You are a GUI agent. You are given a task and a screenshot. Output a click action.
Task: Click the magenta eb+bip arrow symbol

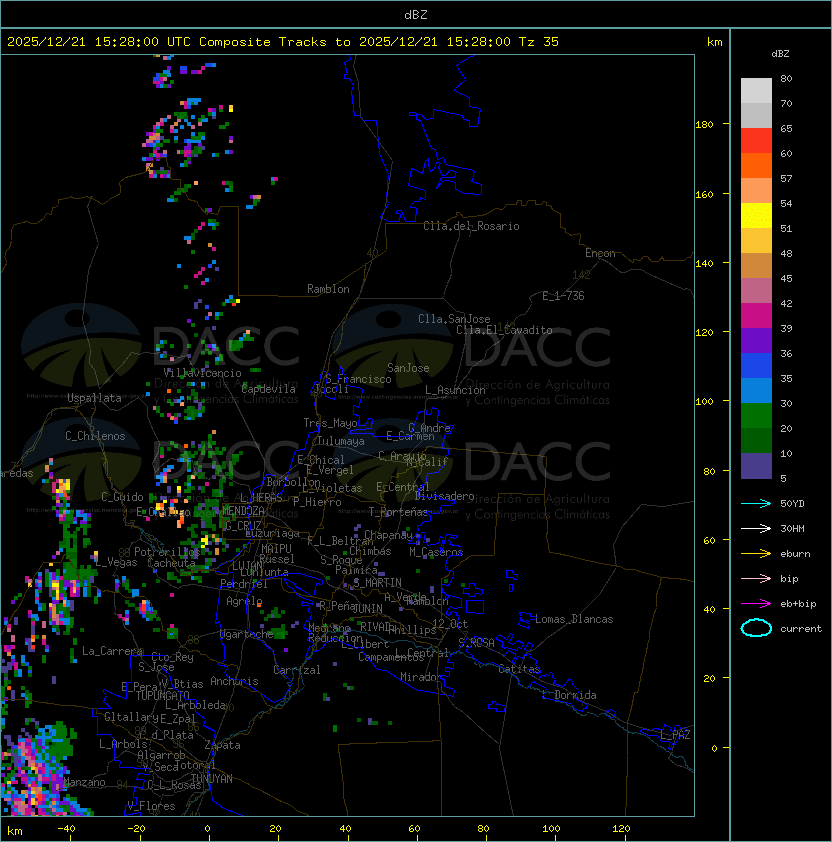click(x=756, y=604)
